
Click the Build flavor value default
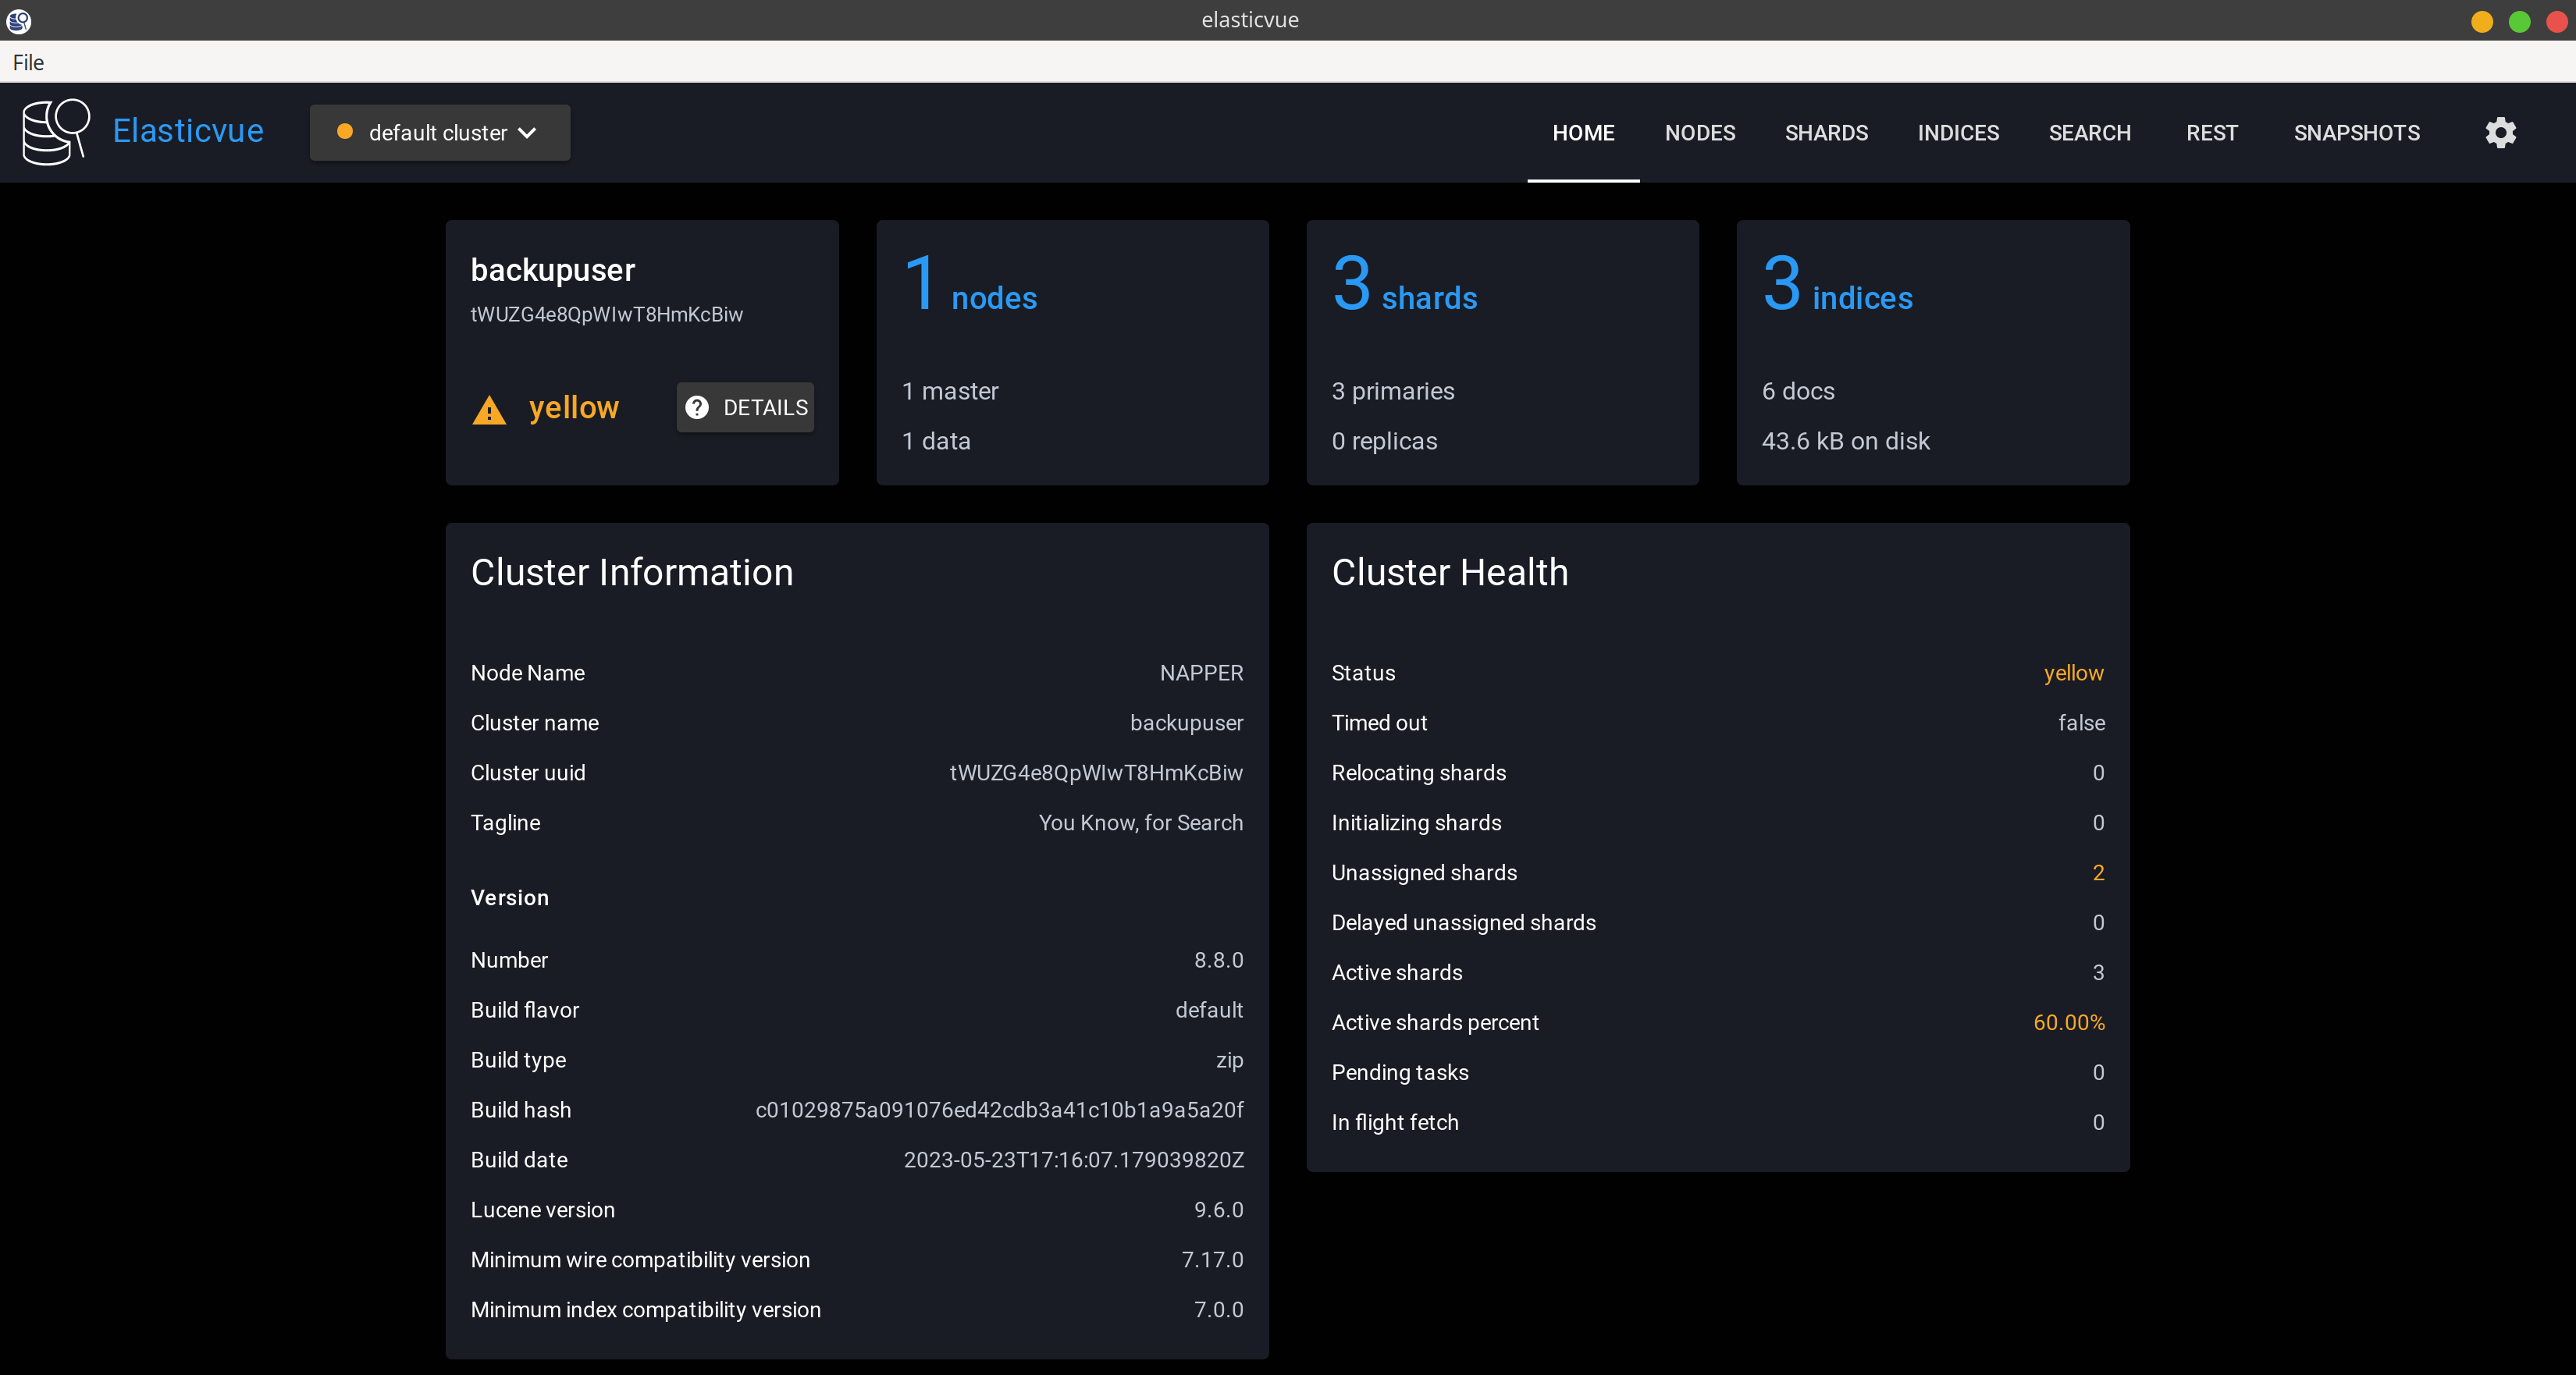pos(1209,1010)
